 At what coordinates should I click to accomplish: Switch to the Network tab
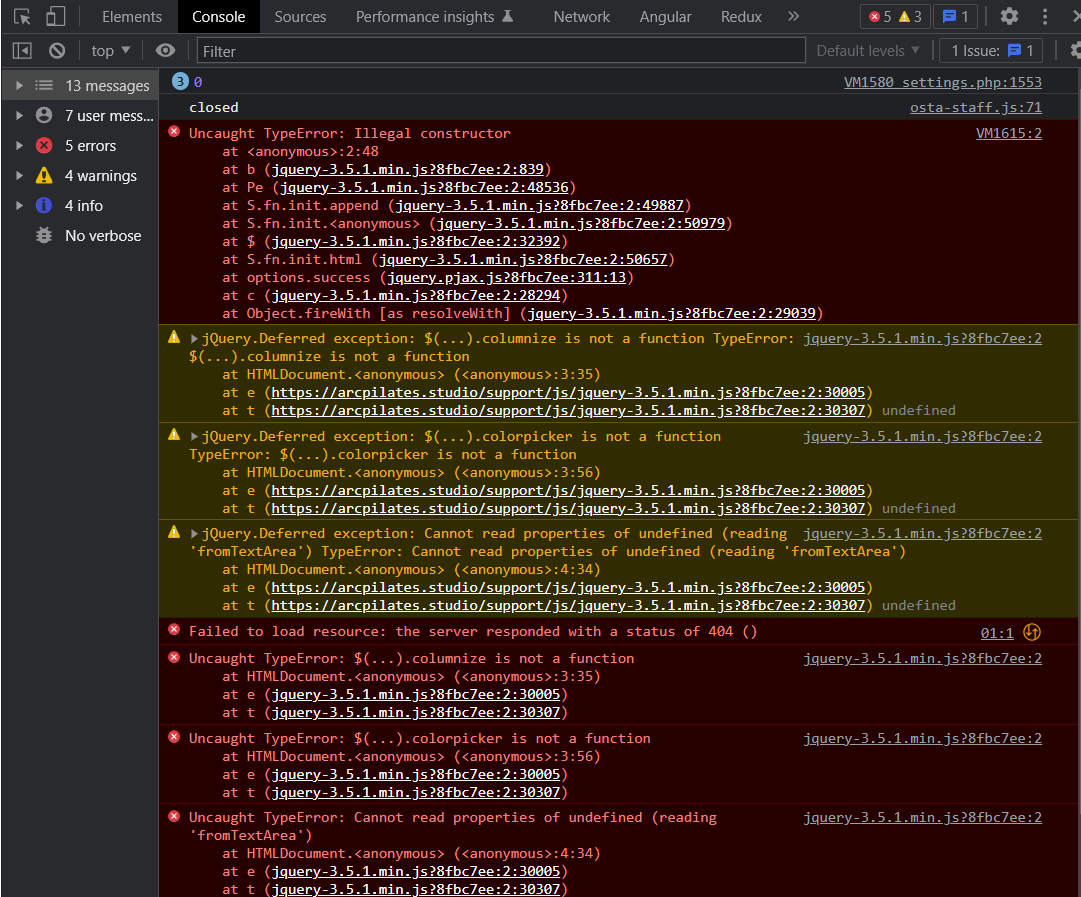click(581, 16)
